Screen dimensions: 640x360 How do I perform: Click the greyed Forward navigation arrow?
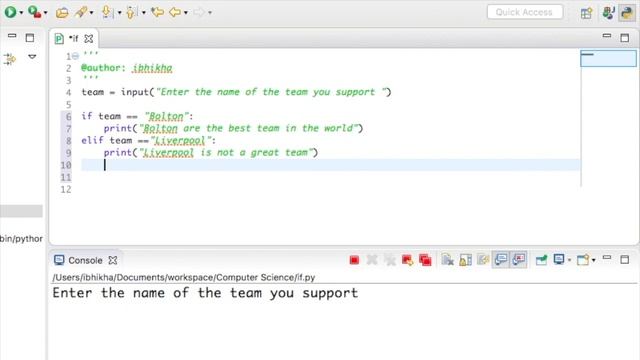(x=199, y=12)
